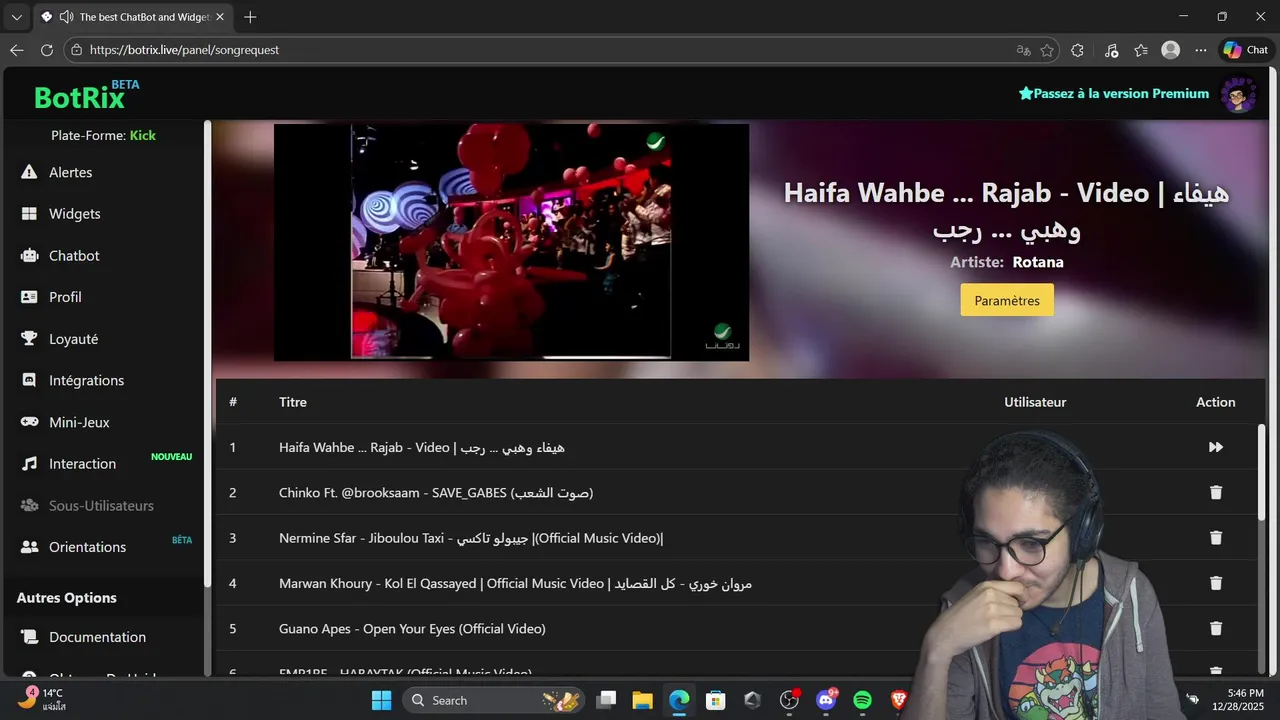Open the Intégrations menu item
Image resolution: width=1280 pixels, height=720 pixels.
pyautogui.click(x=87, y=380)
